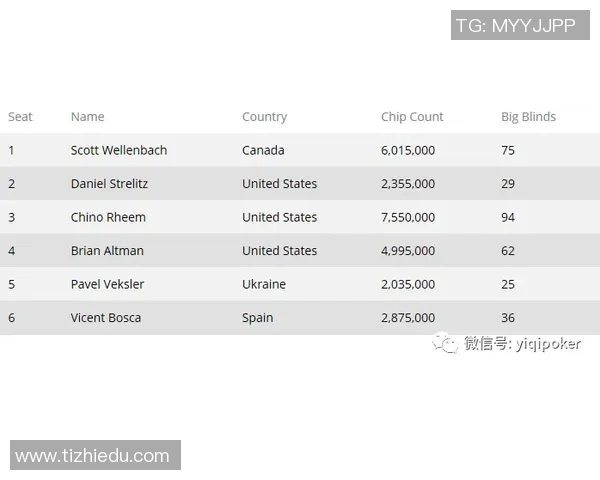Select player name Scott Wellenbach

119,150
